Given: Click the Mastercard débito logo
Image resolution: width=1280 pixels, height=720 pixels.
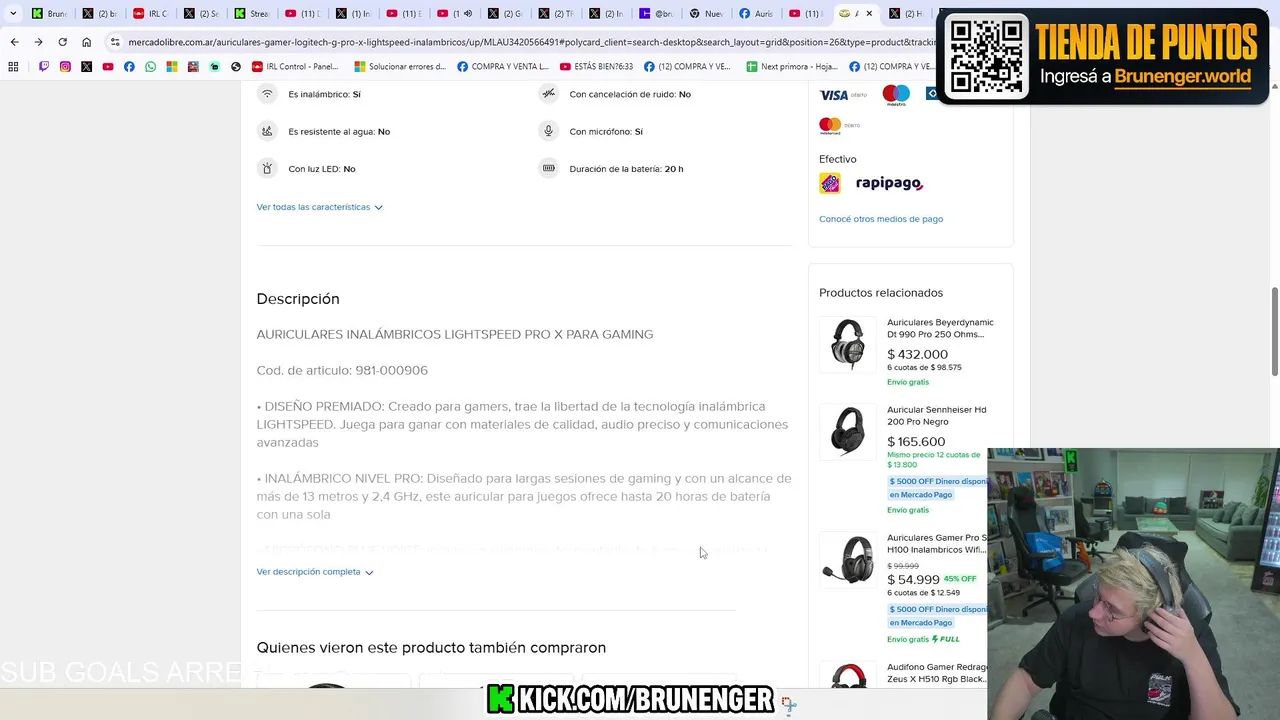Looking at the screenshot, I should tap(839, 126).
